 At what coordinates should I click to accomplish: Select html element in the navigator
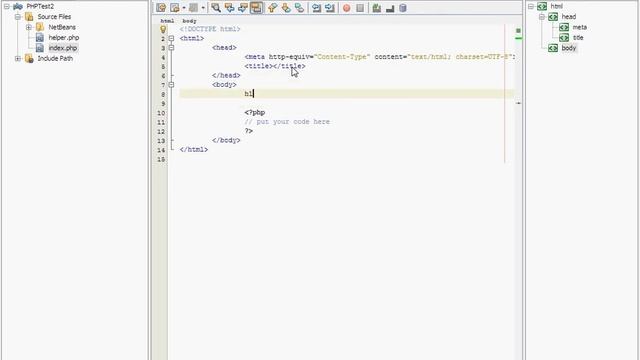point(556,7)
